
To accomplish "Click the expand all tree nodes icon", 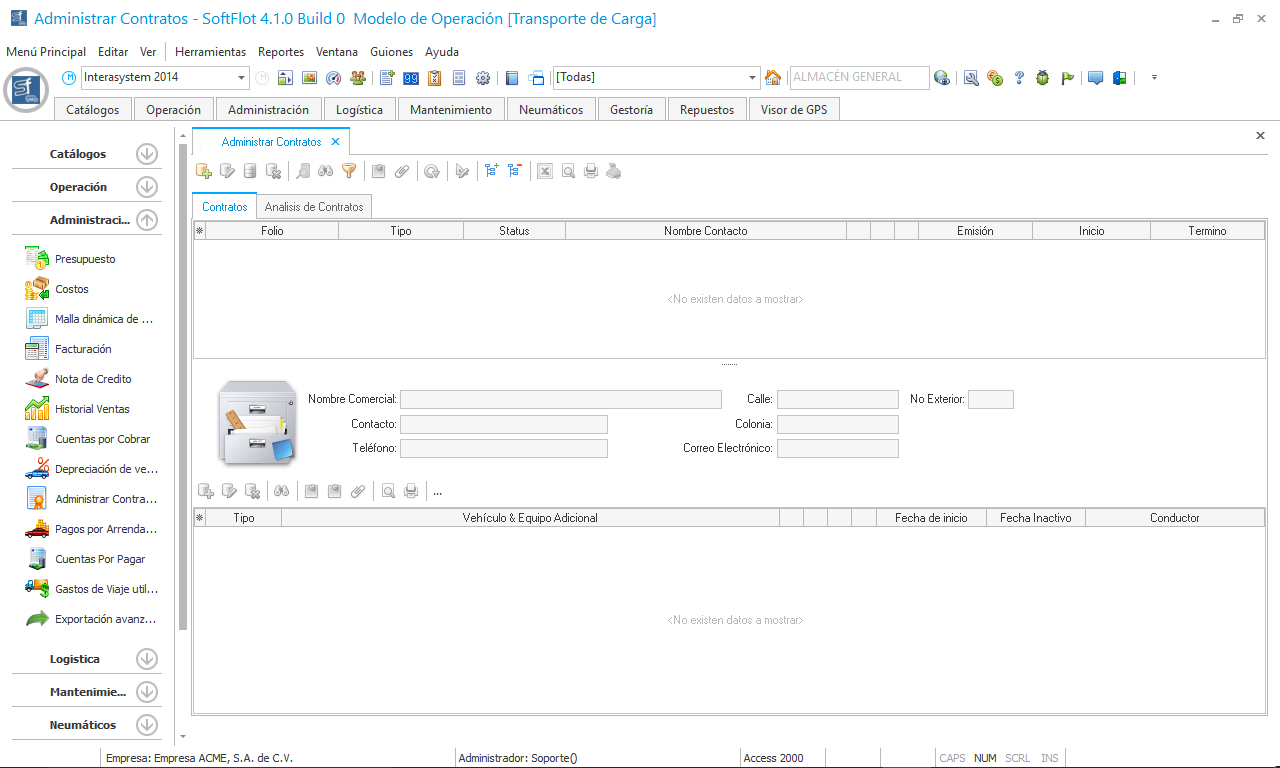I will pos(491,171).
